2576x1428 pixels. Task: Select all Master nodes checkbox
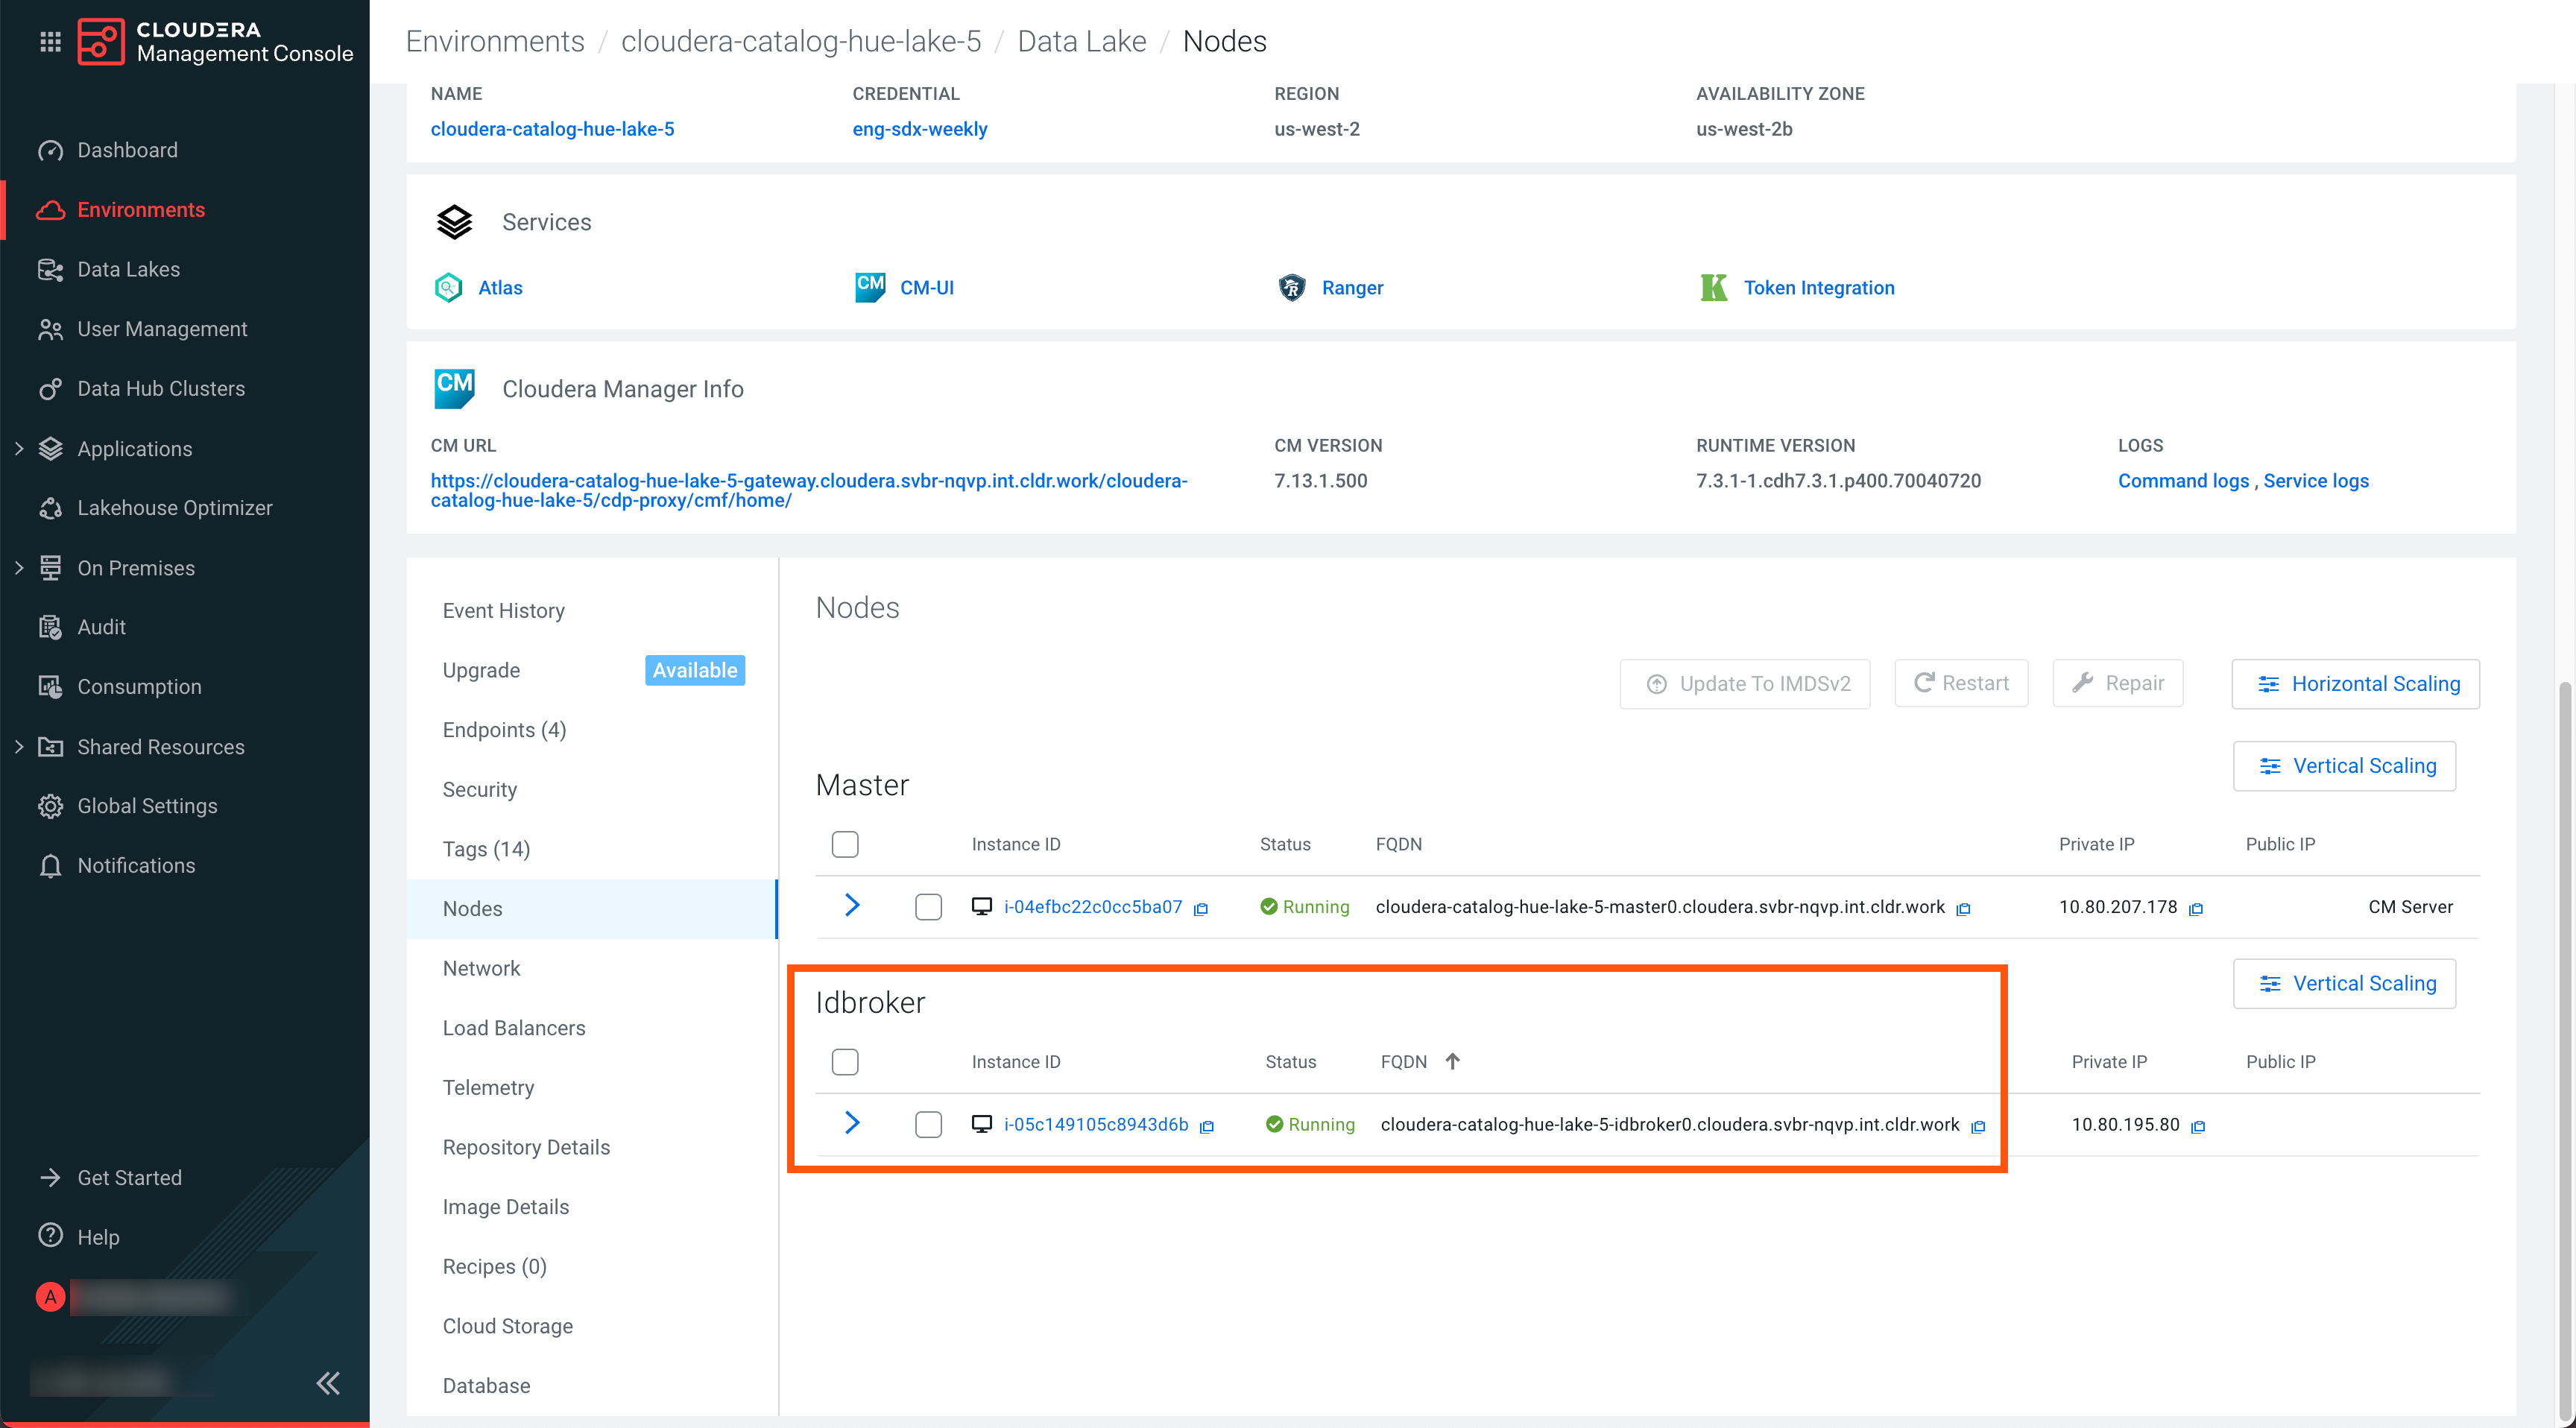844,844
